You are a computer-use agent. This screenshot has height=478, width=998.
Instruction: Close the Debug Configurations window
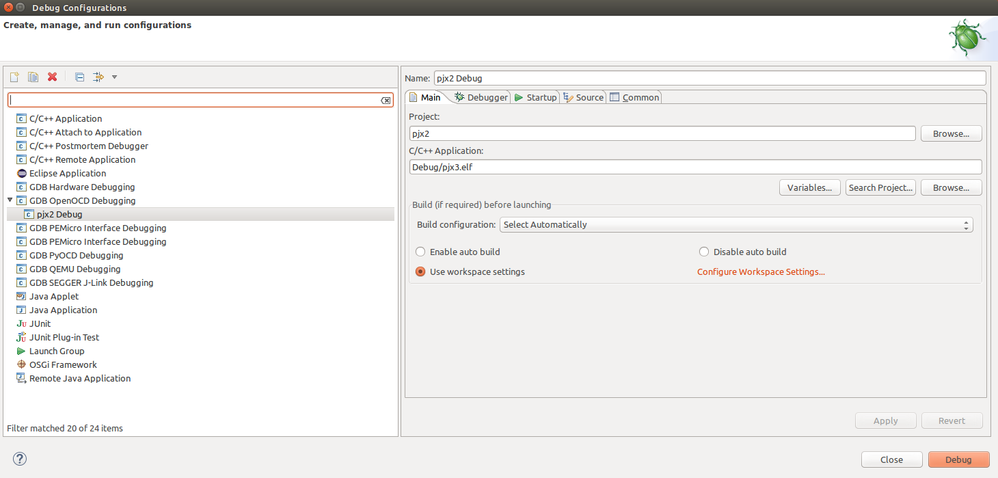(9, 8)
